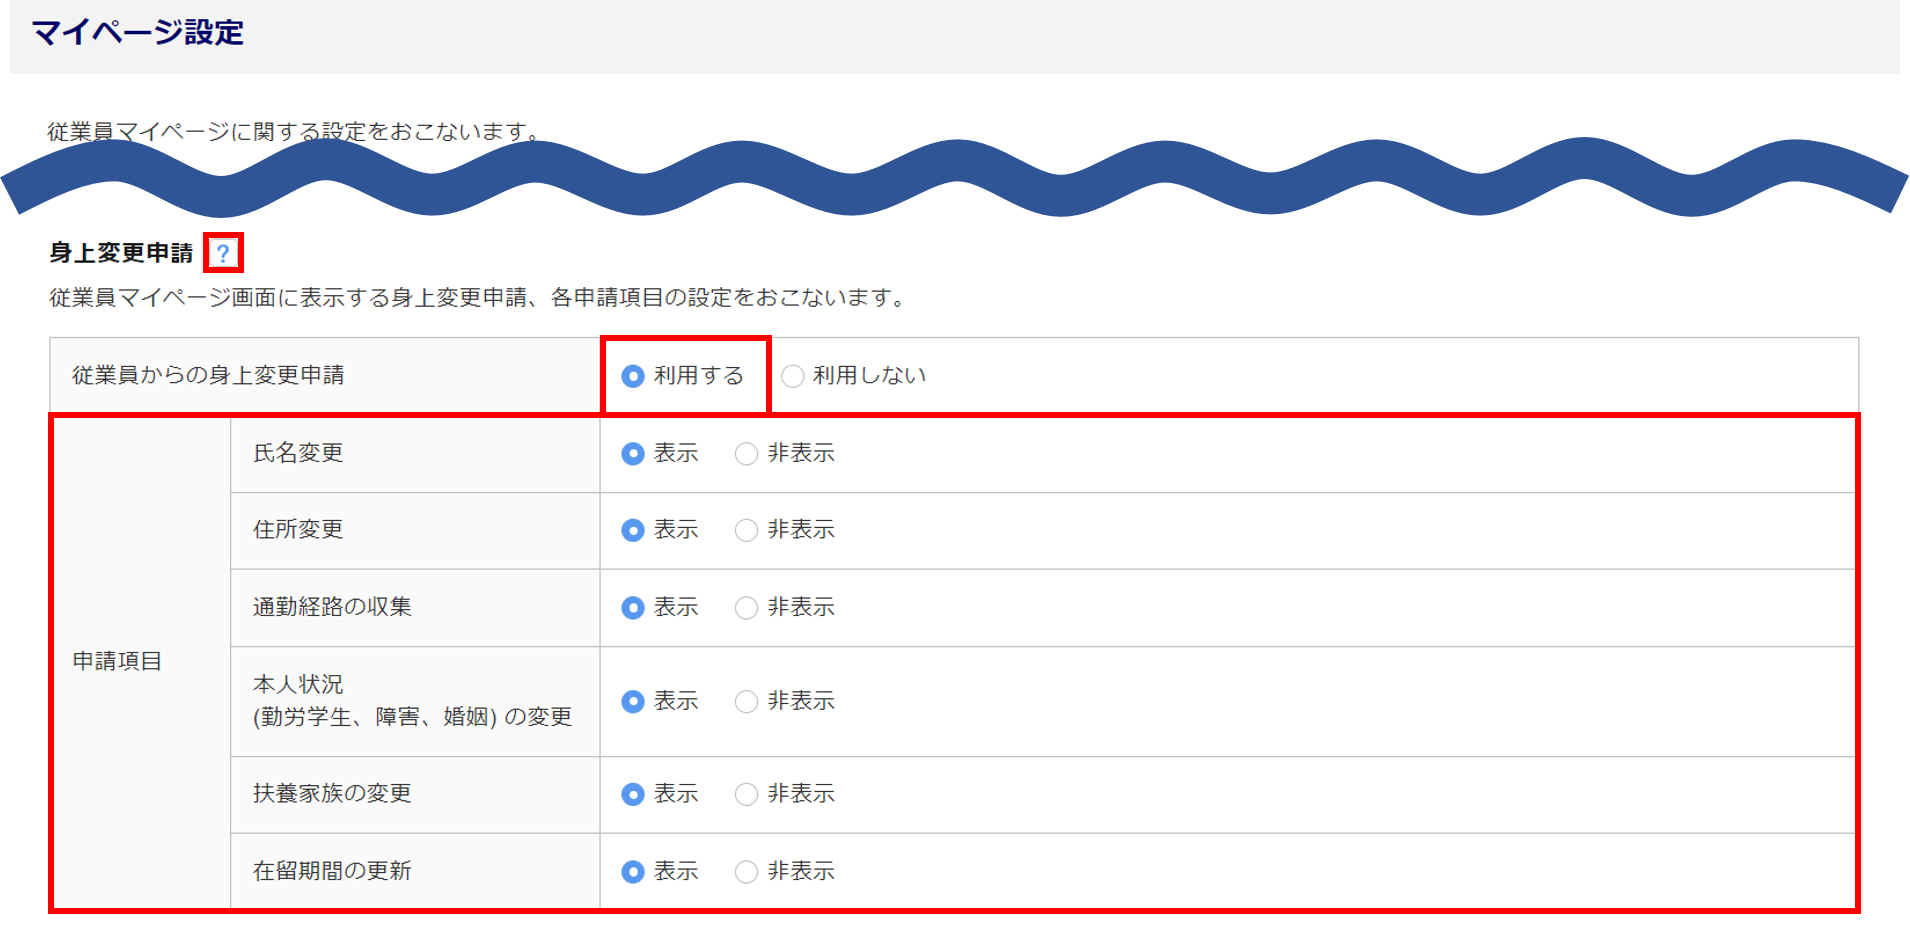Click the 本人状況 row label
The height and width of the screenshot is (938, 1910).
412,700
